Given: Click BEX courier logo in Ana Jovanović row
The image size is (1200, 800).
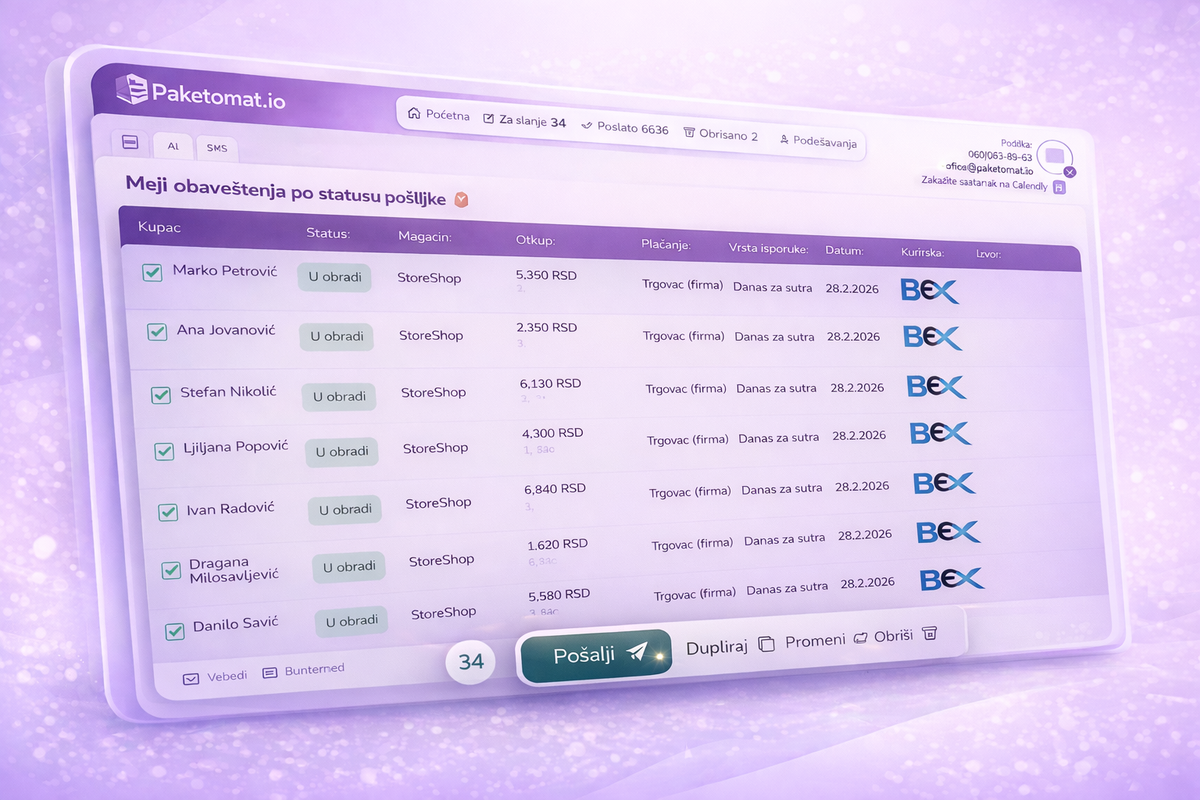Looking at the screenshot, I should coord(933,337).
